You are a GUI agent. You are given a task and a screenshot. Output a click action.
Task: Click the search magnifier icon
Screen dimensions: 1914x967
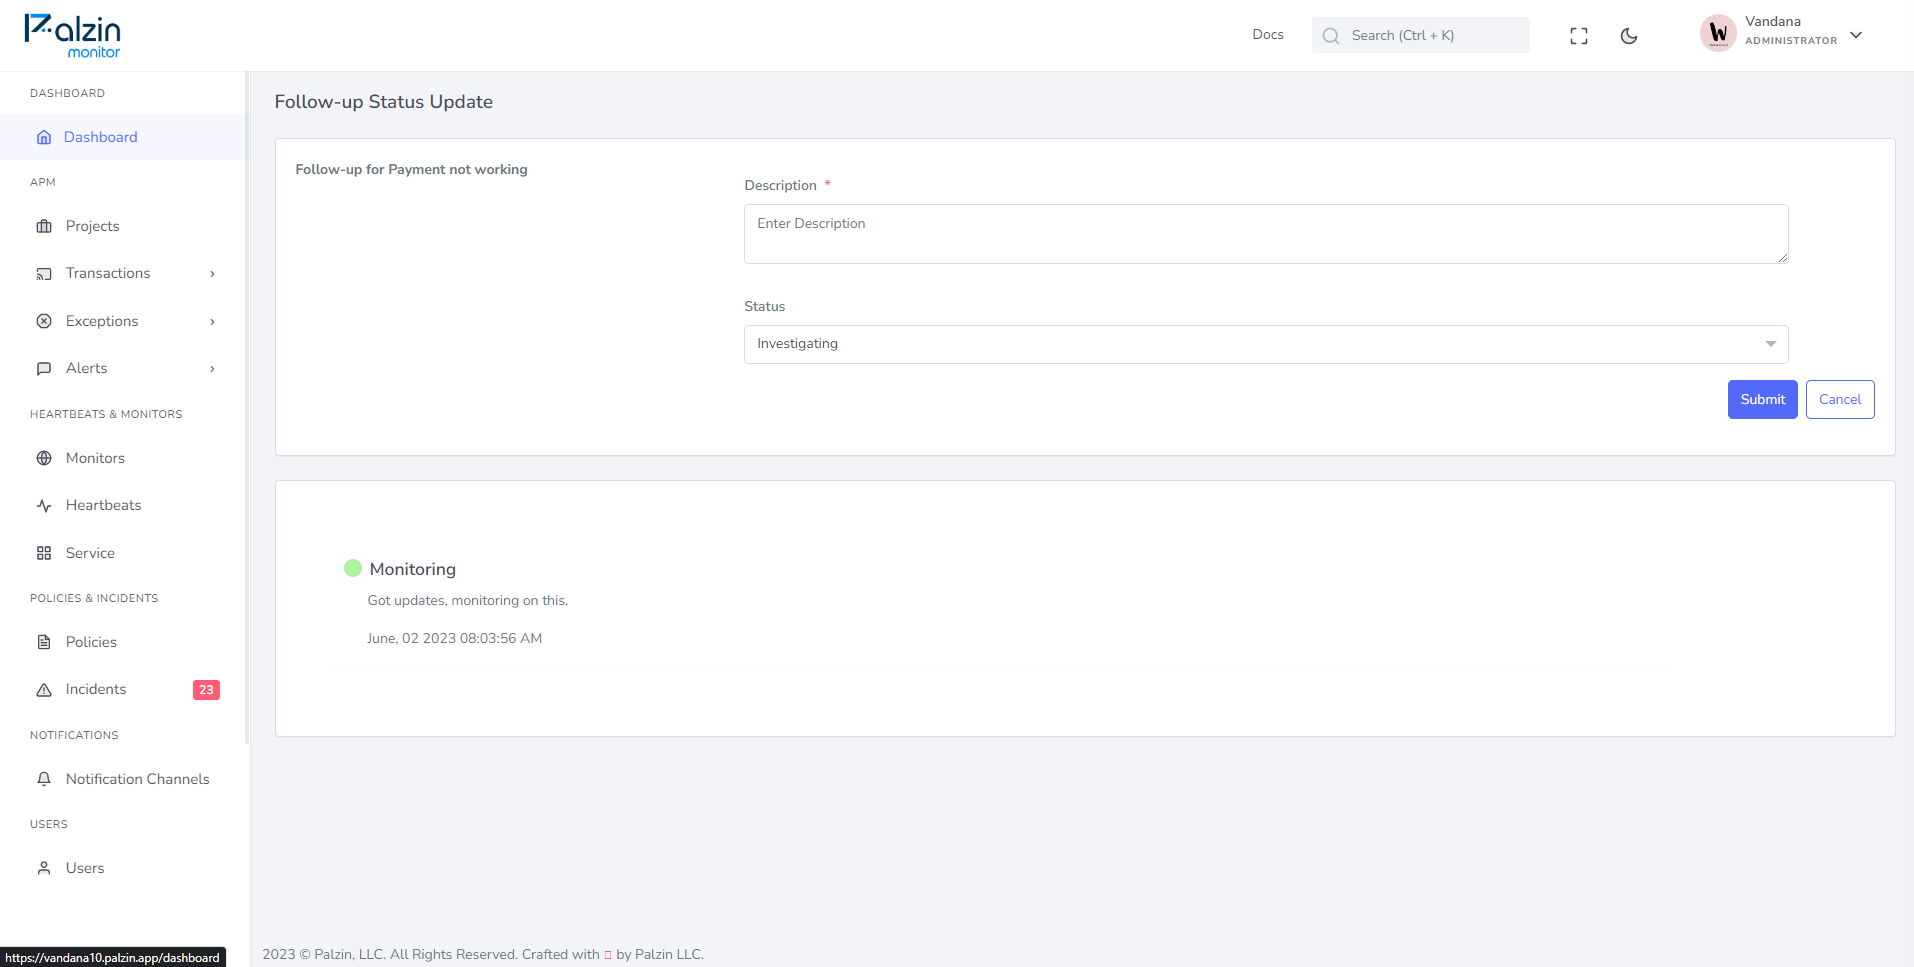pos(1331,36)
